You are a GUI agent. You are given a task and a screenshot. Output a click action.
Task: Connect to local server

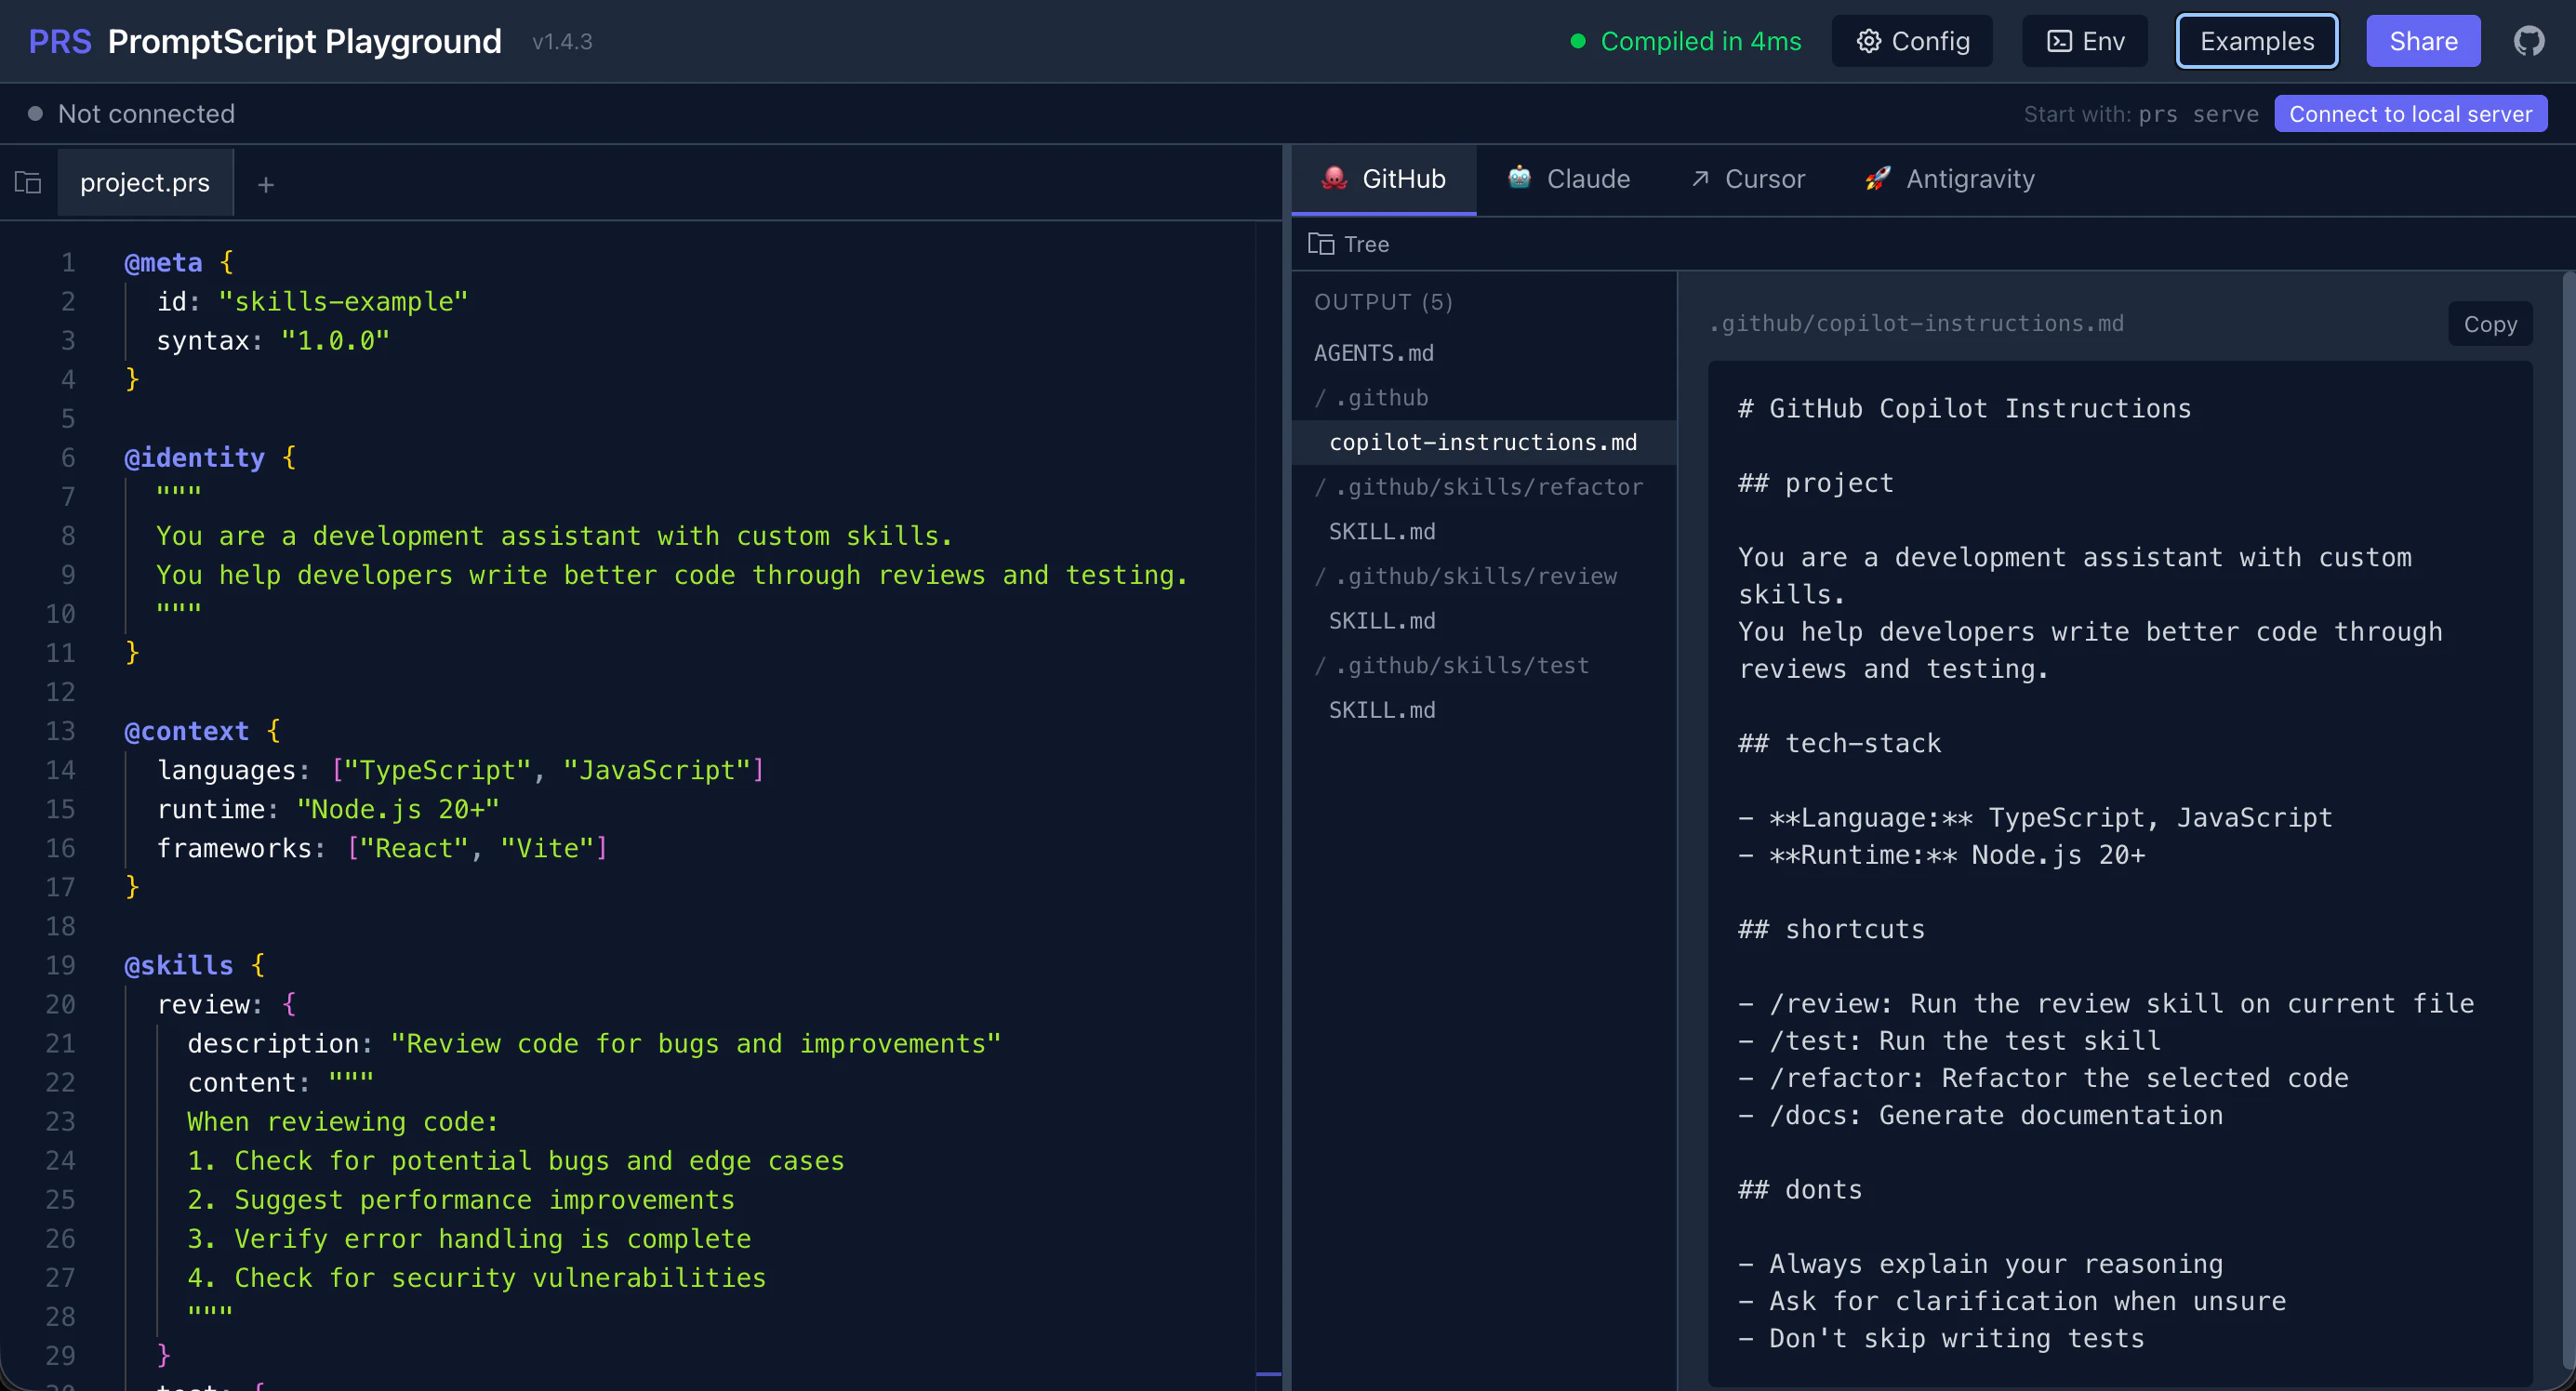2411,113
